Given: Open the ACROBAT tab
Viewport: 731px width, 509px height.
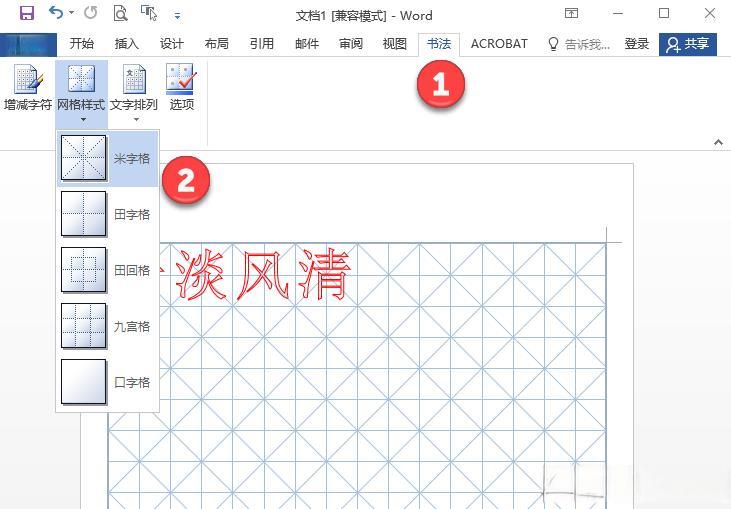Looking at the screenshot, I should tap(499, 44).
